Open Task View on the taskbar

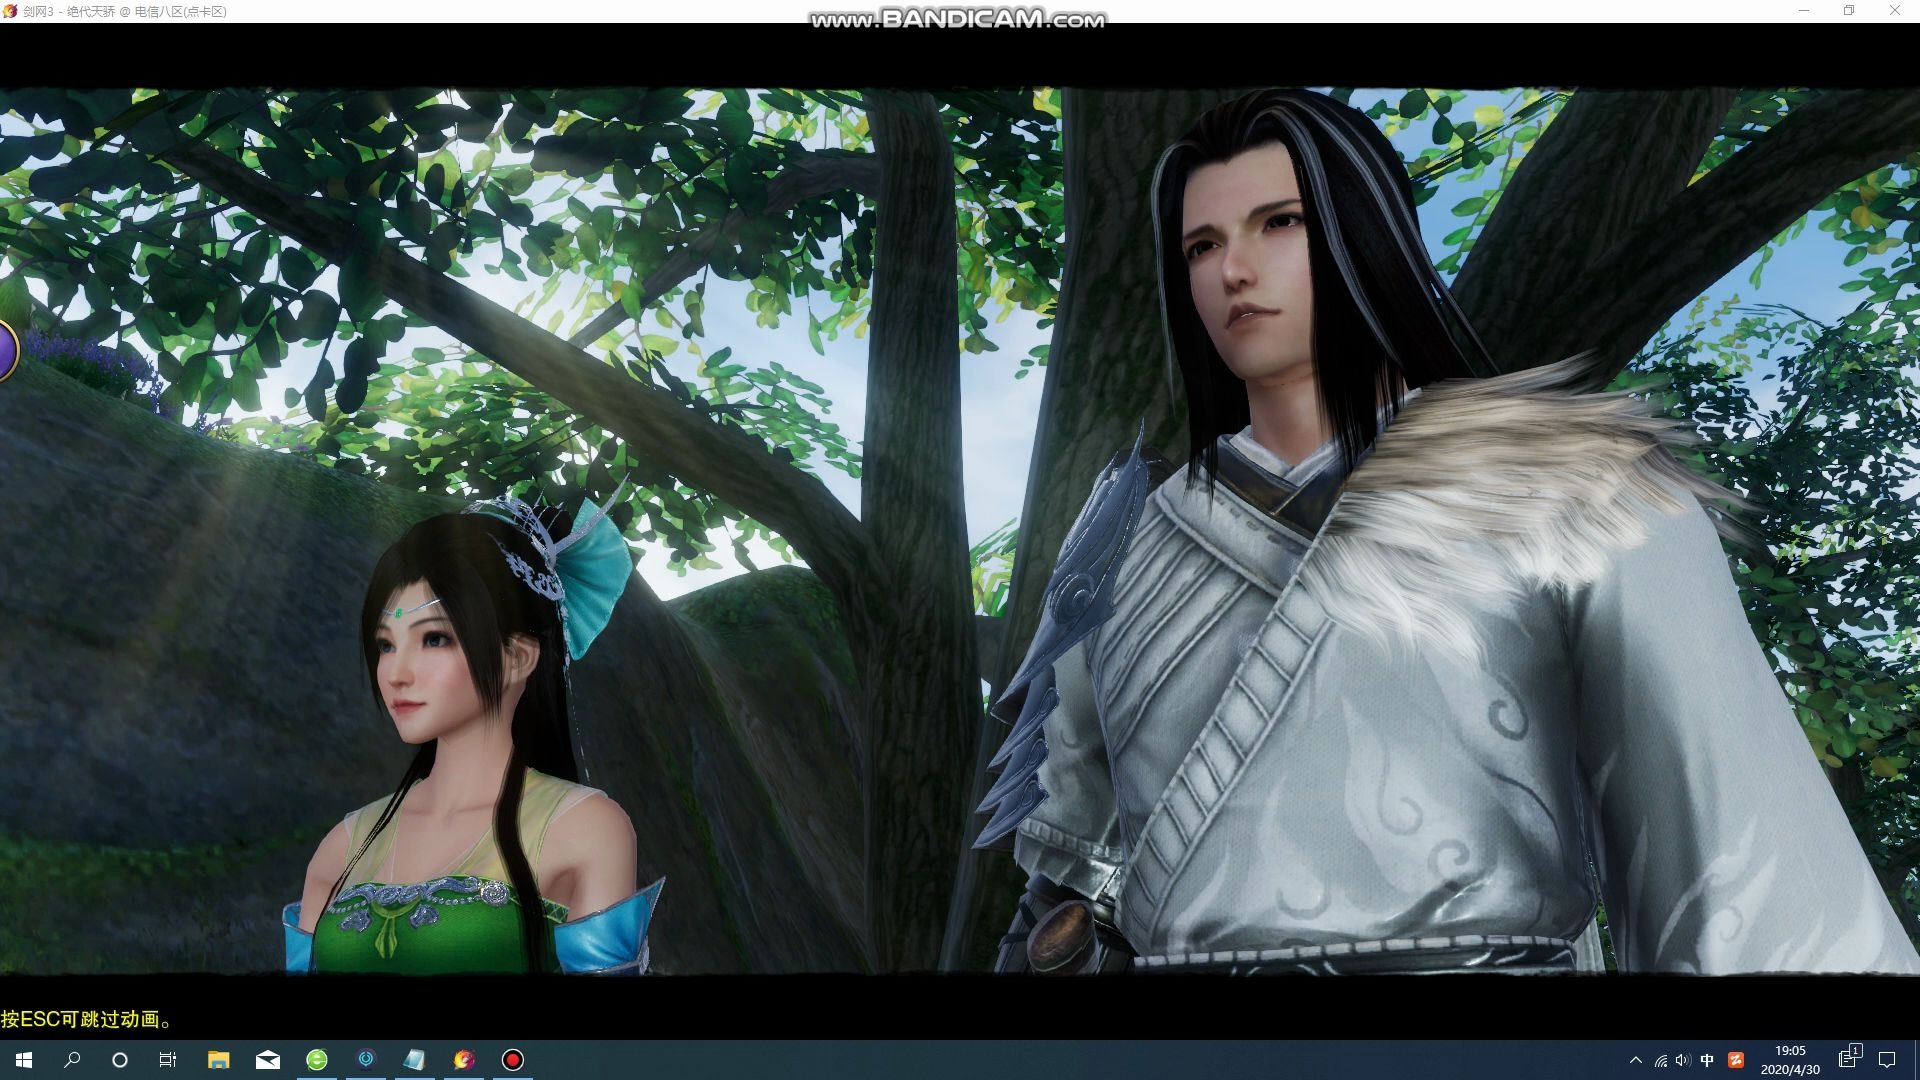click(x=168, y=1060)
